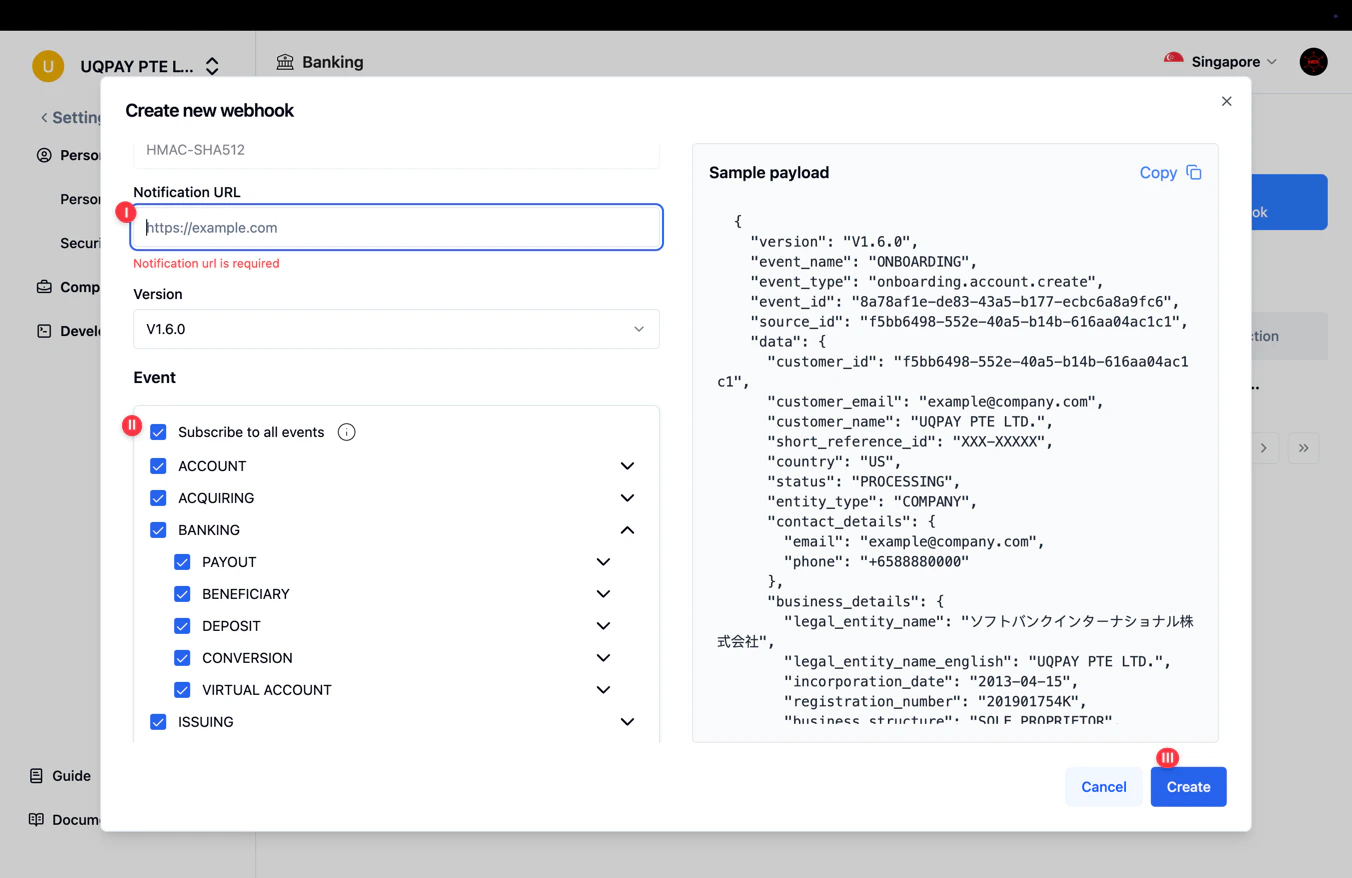Click the Banking icon in the top header
The height and width of the screenshot is (878, 1352).
pyautogui.click(x=285, y=62)
